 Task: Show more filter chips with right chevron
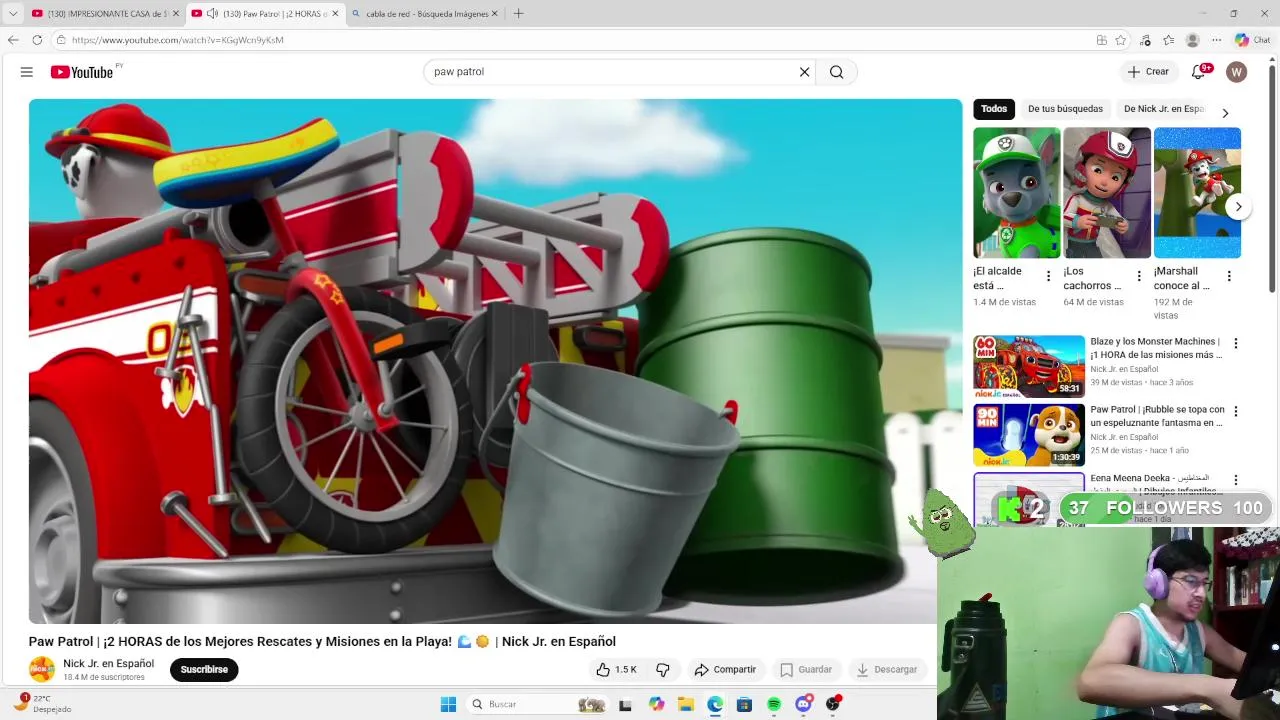click(1225, 113)
